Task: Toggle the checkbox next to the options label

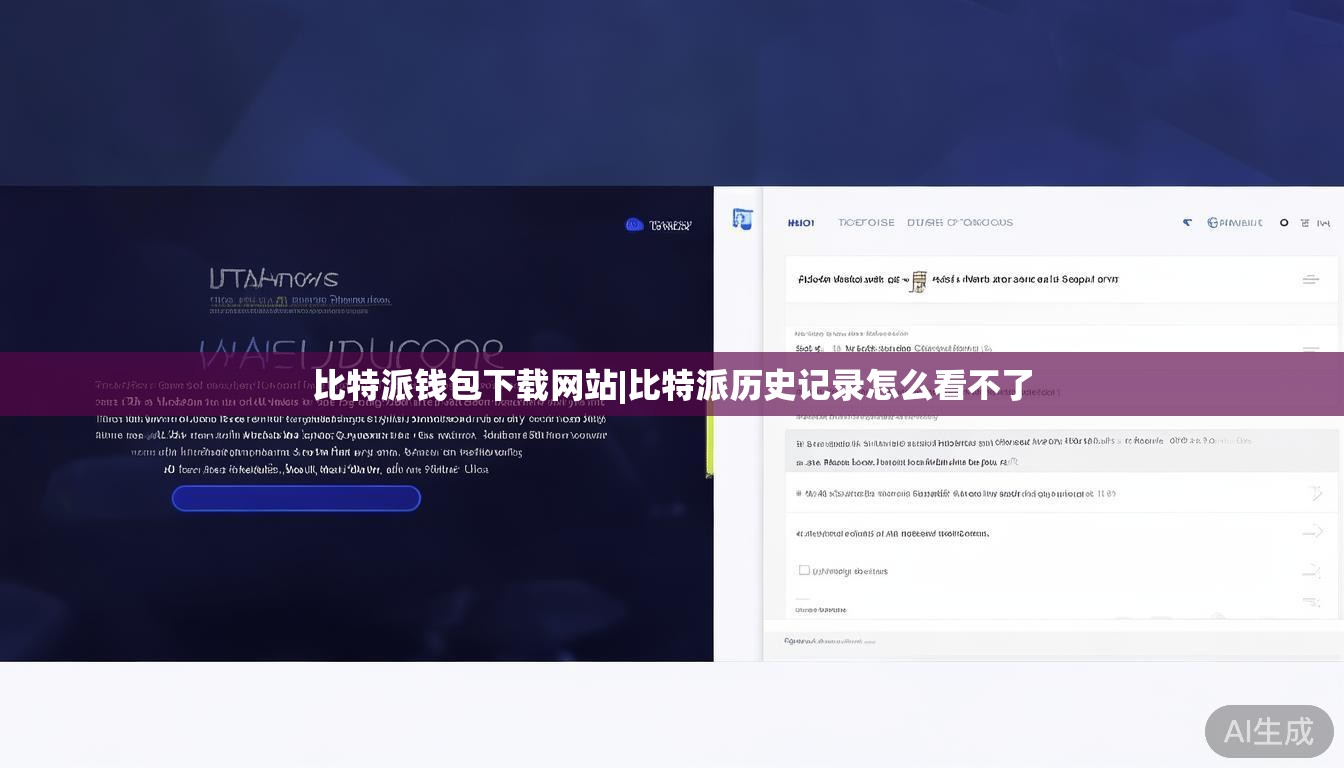Action: click(804, 569)
